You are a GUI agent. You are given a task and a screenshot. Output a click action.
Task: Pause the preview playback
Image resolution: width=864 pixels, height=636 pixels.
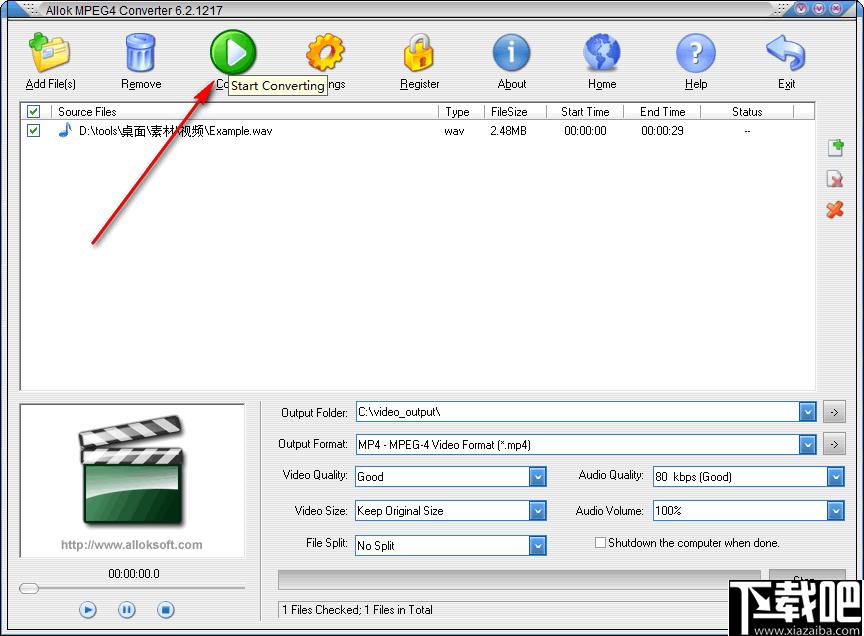[127, 610]
